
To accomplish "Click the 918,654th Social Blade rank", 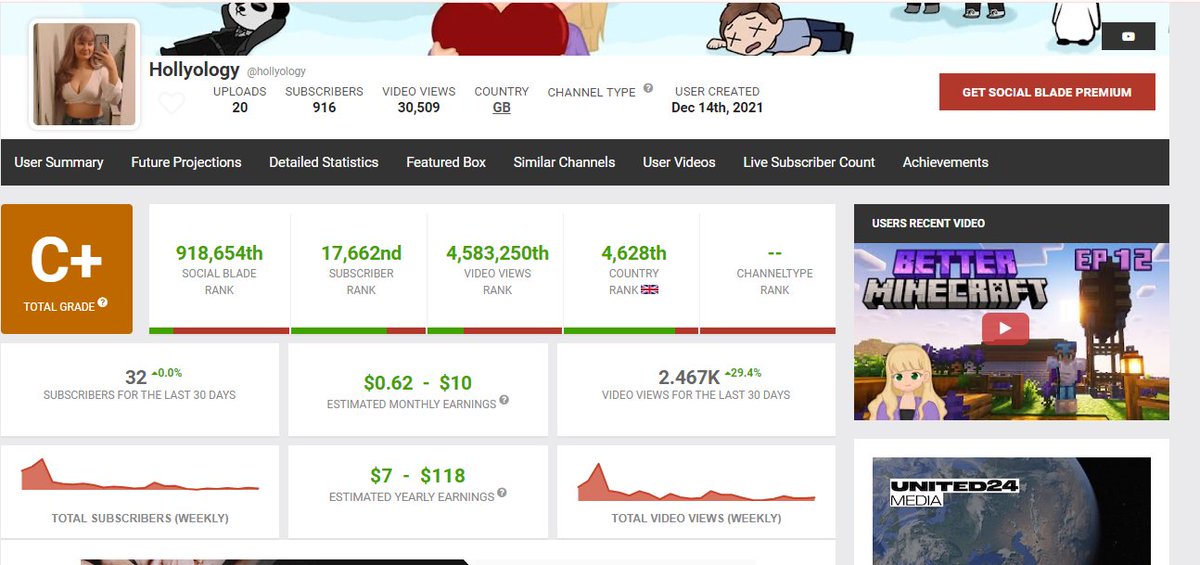I will coord(219,253).
